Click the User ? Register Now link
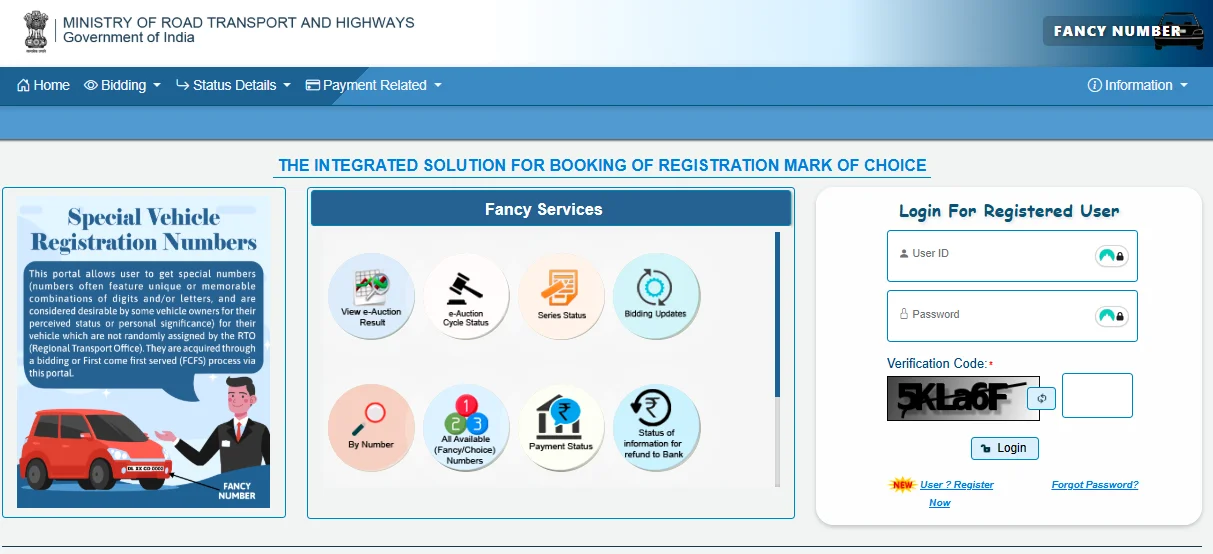Image resolution: width=1213 pixels, height=554 pixels. pos(956,485)
